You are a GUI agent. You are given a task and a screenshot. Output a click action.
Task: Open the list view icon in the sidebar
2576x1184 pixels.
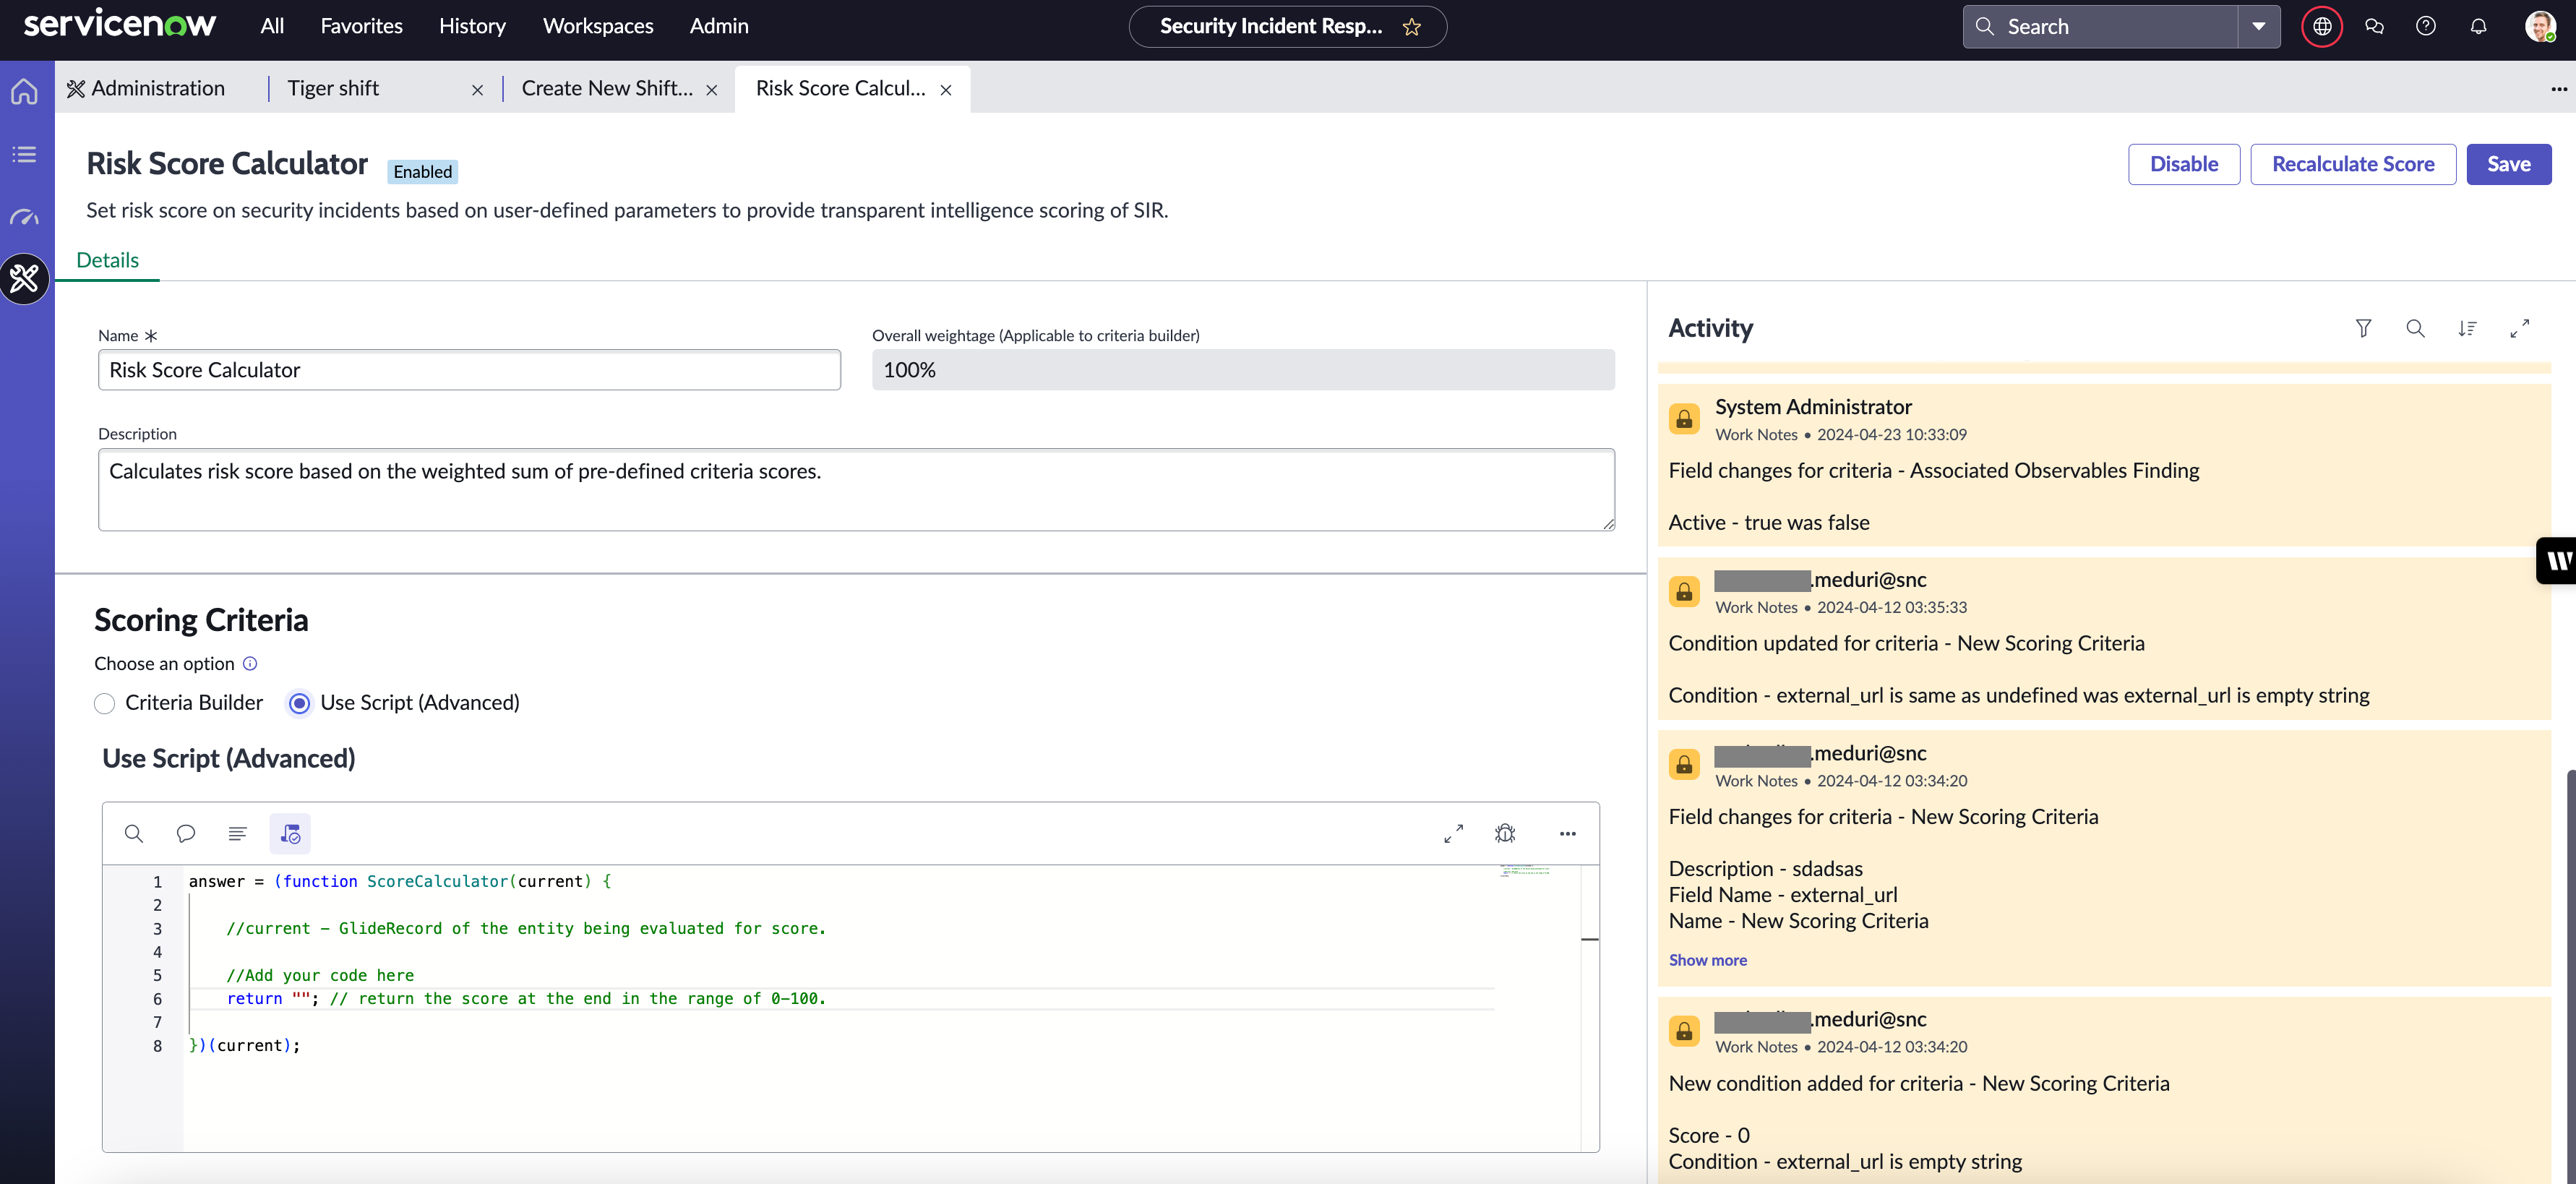pyautogui.click(x=24, y=155)
